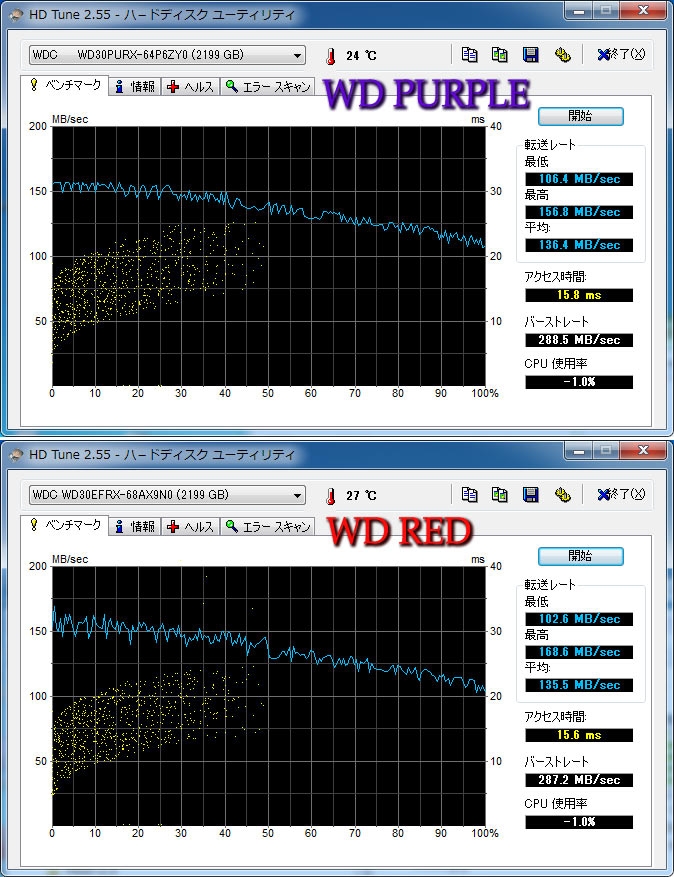This screenshot has height=877, width=674.
Task: Open options icon in WD Purple window
Action: pyautogui.click(x=562, y=54)
